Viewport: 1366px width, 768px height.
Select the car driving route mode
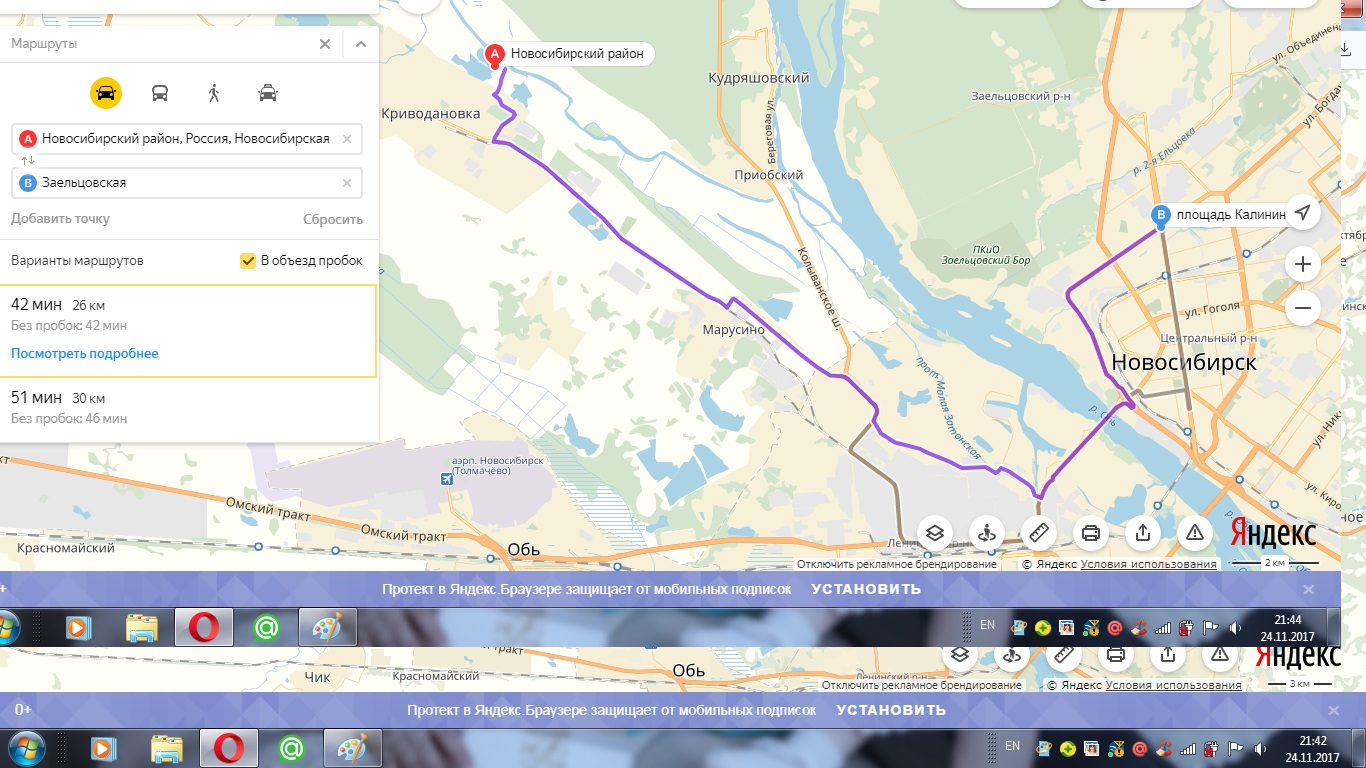[x=106, y=93]
